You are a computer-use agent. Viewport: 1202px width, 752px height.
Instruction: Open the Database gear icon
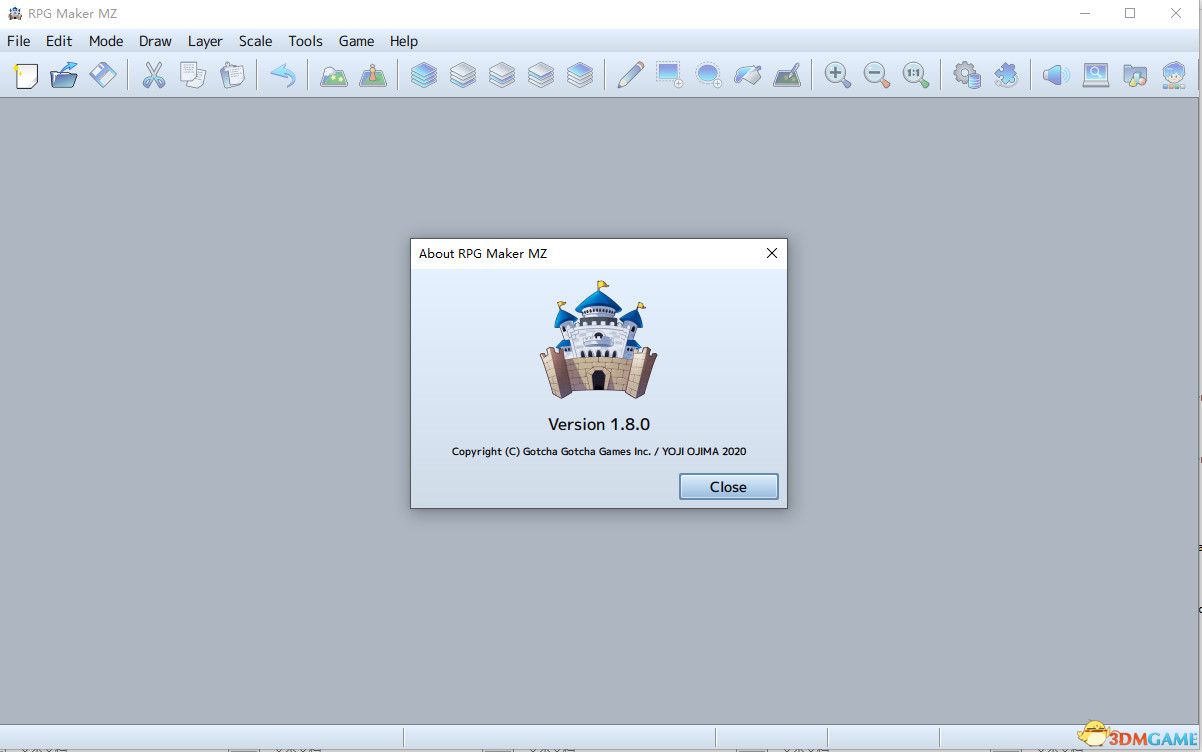pyautogui.click(x=967, y=75)
